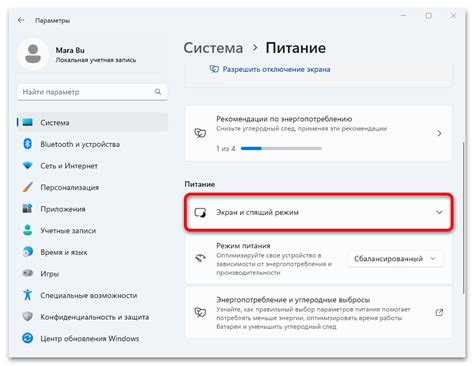
Task: Select Приложения in the sidebar
Action: [x=92, y=209]
